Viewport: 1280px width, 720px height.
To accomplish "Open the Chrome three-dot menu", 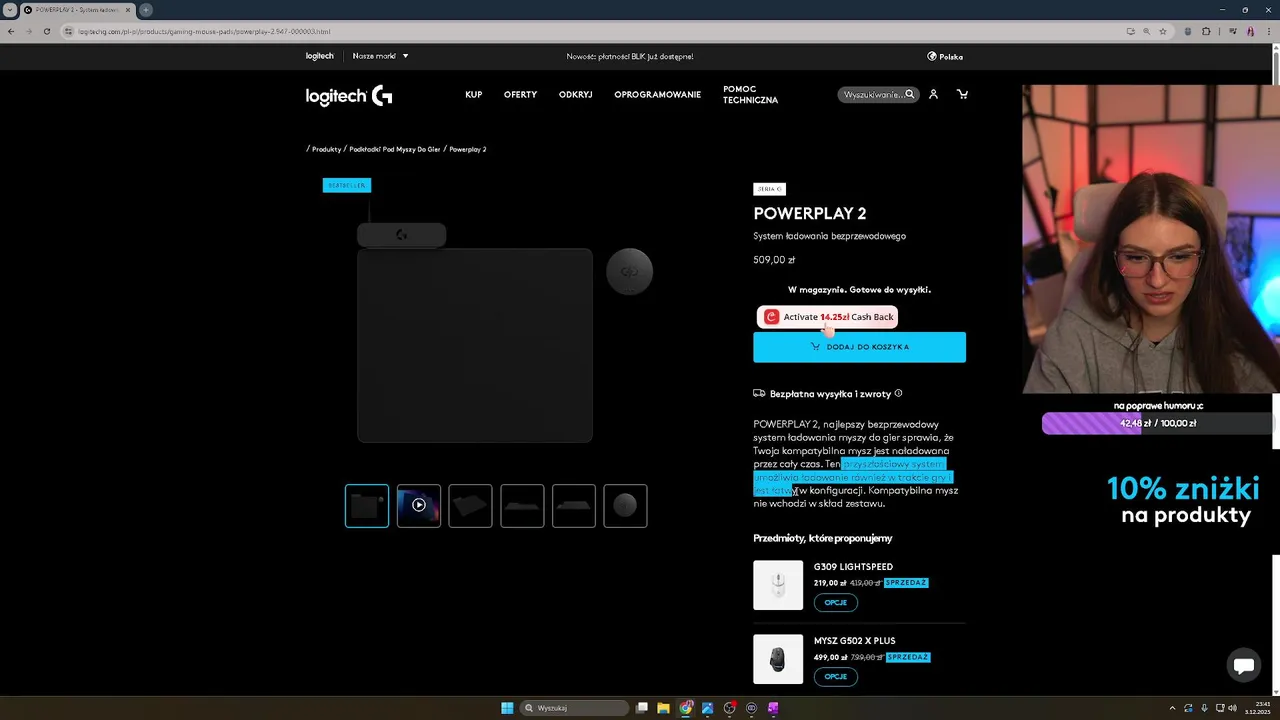I will [1268, 31].
